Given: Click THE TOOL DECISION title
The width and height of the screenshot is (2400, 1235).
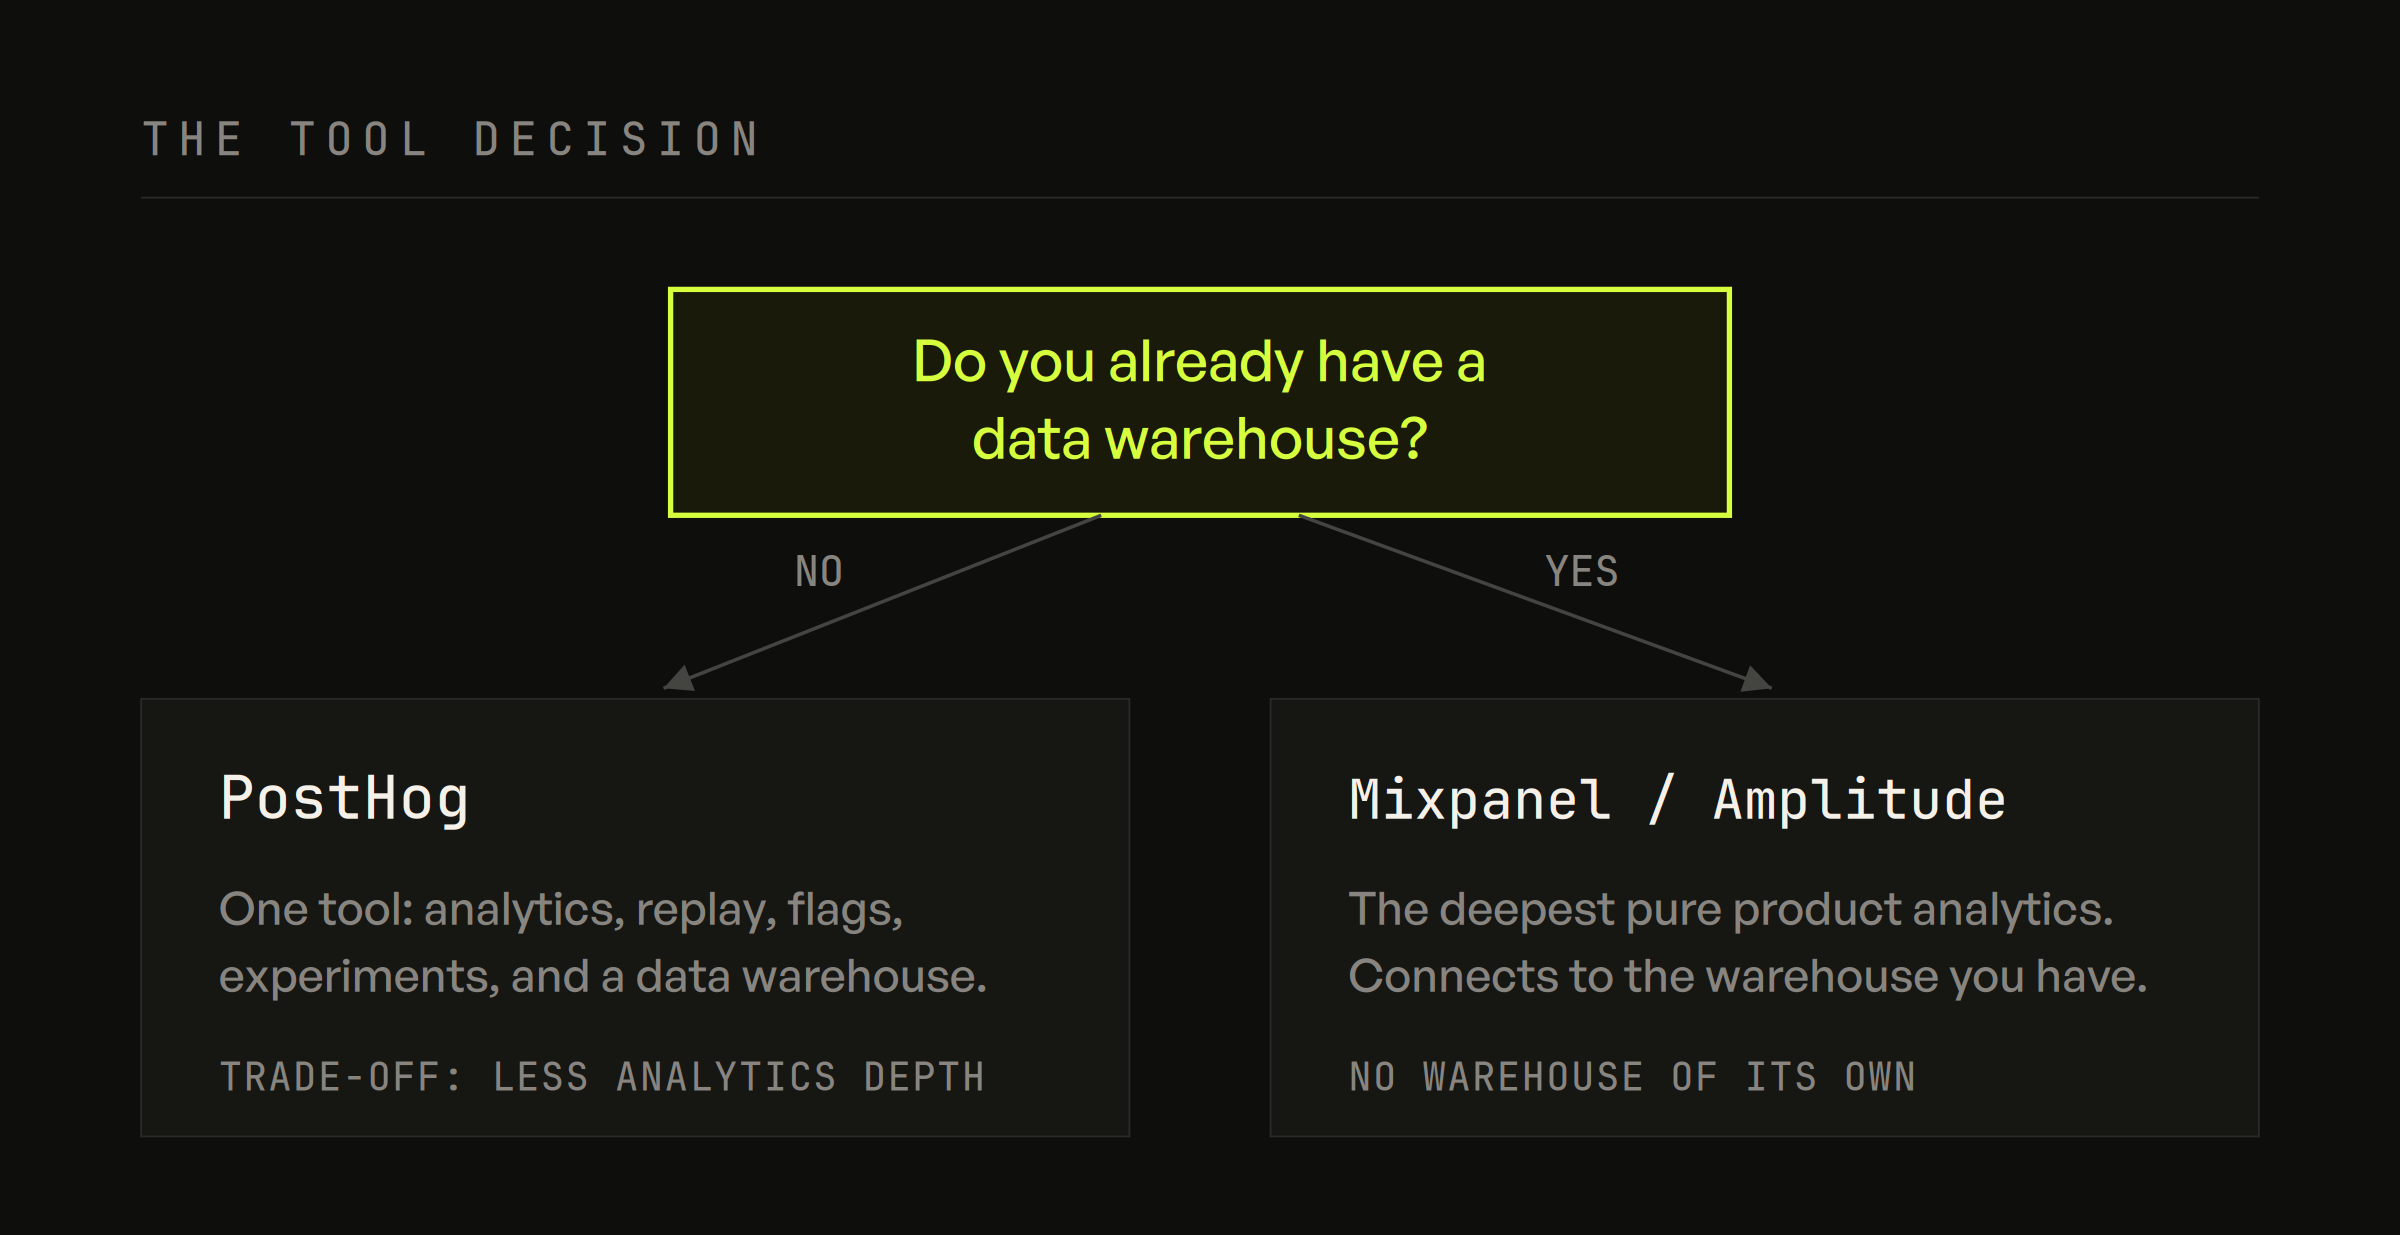Looking at the screenshot, I should (451, 139).
